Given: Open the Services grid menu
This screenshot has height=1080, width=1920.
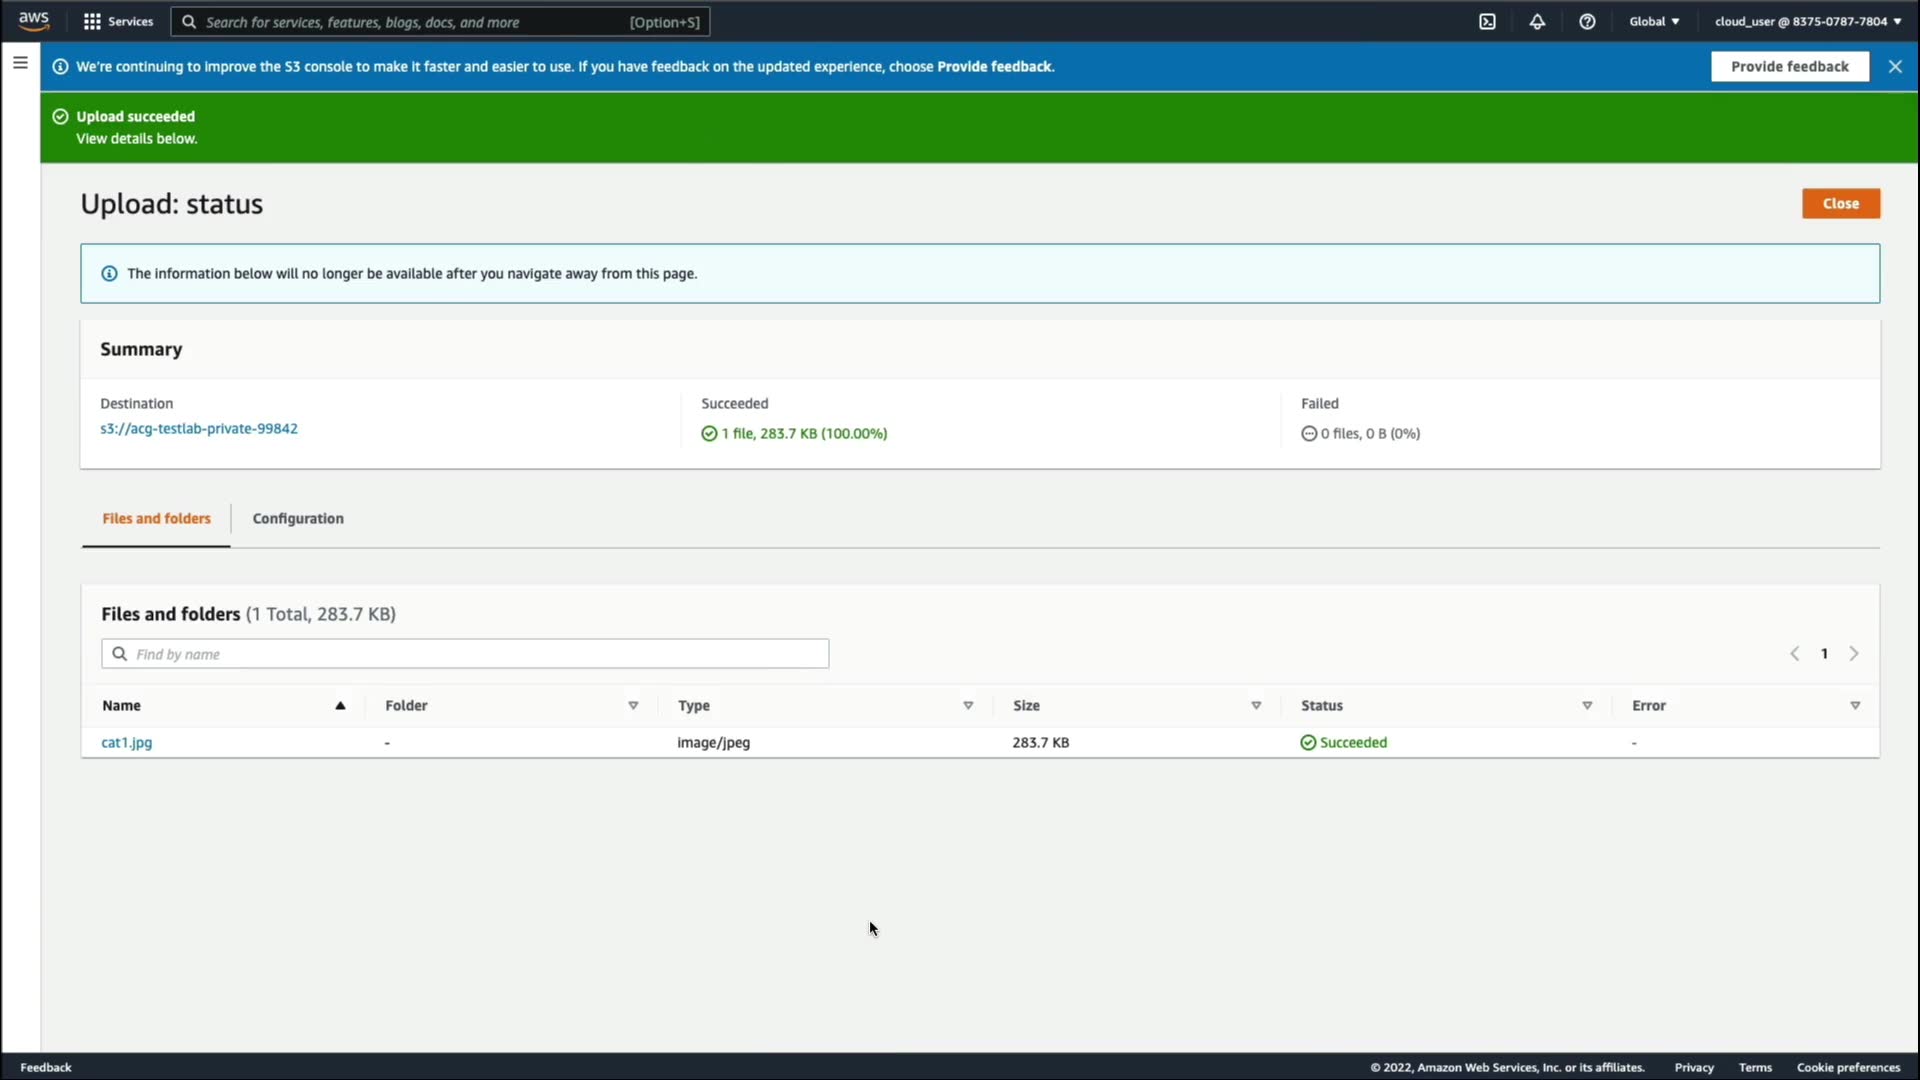Looking at the screenshot, I should coord(118,21).
